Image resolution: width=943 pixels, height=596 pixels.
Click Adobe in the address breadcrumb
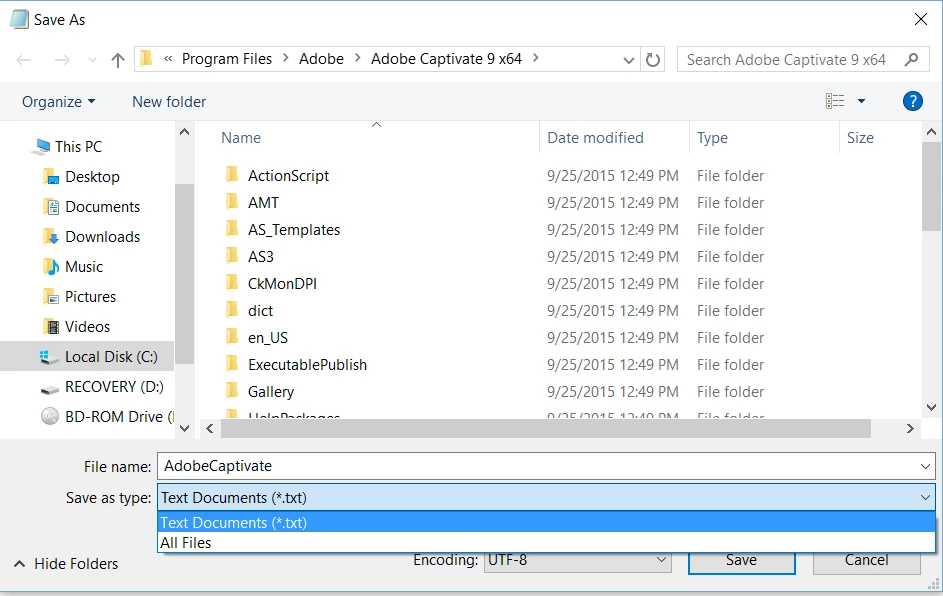pyautogui.click(x=321, y=59)
